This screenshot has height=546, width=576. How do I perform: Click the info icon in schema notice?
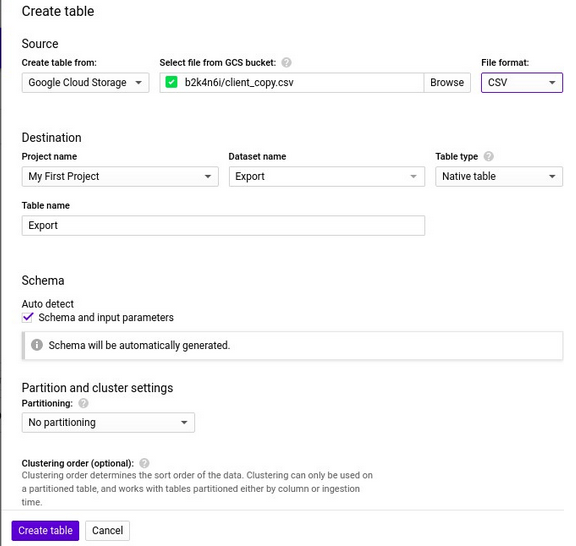[x=37, y=345]
